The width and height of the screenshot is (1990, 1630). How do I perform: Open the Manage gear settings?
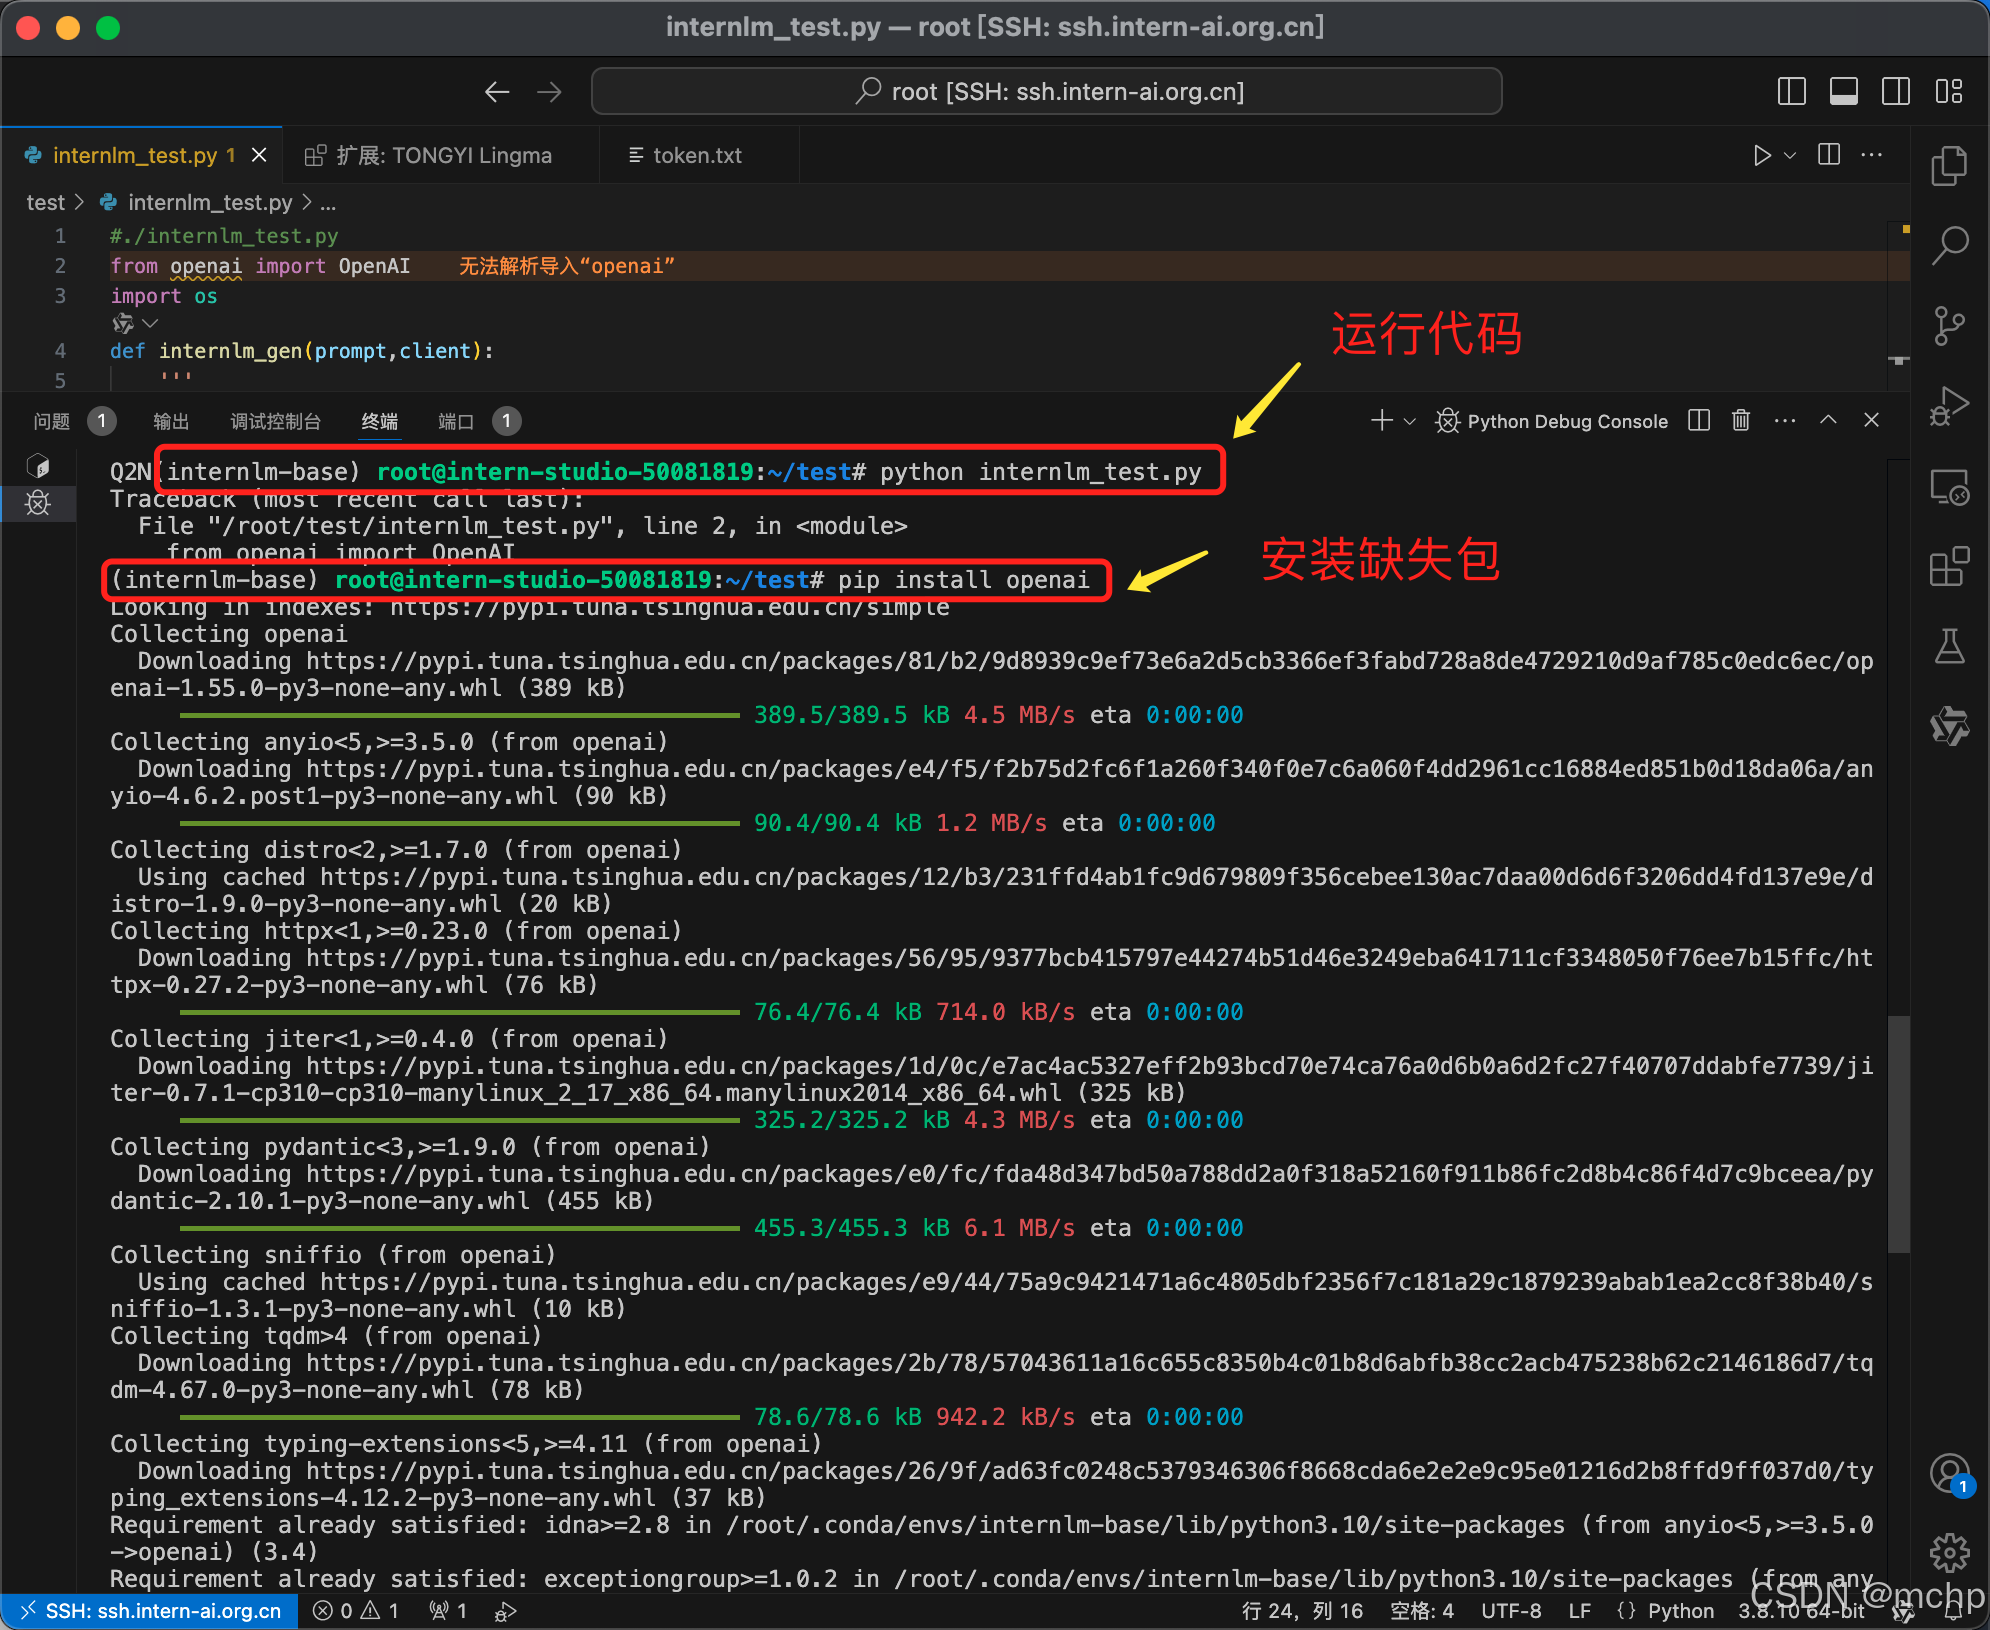coord(1949,1553)
